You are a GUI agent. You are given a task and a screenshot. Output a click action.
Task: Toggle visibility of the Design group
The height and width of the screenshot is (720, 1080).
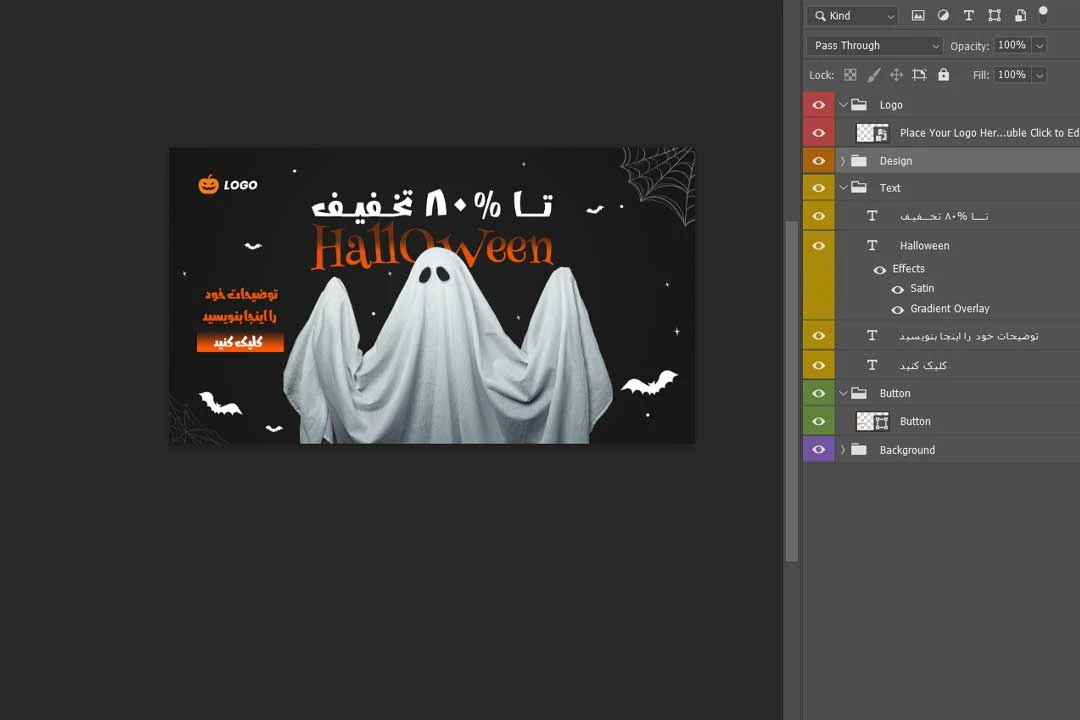pyautogui.click(x=818, y=161)
